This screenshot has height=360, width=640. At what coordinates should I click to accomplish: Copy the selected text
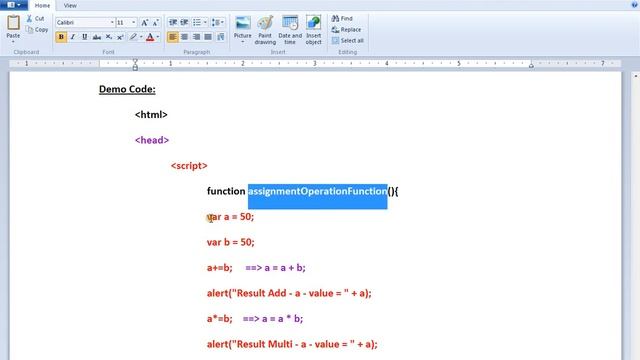[x=37, y=29]
